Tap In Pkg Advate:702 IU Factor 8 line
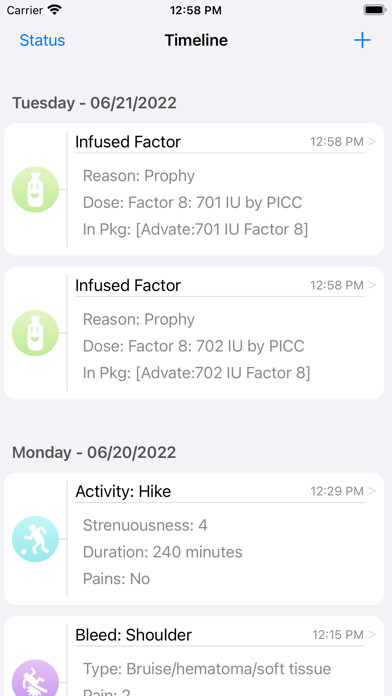 point(196,373)
